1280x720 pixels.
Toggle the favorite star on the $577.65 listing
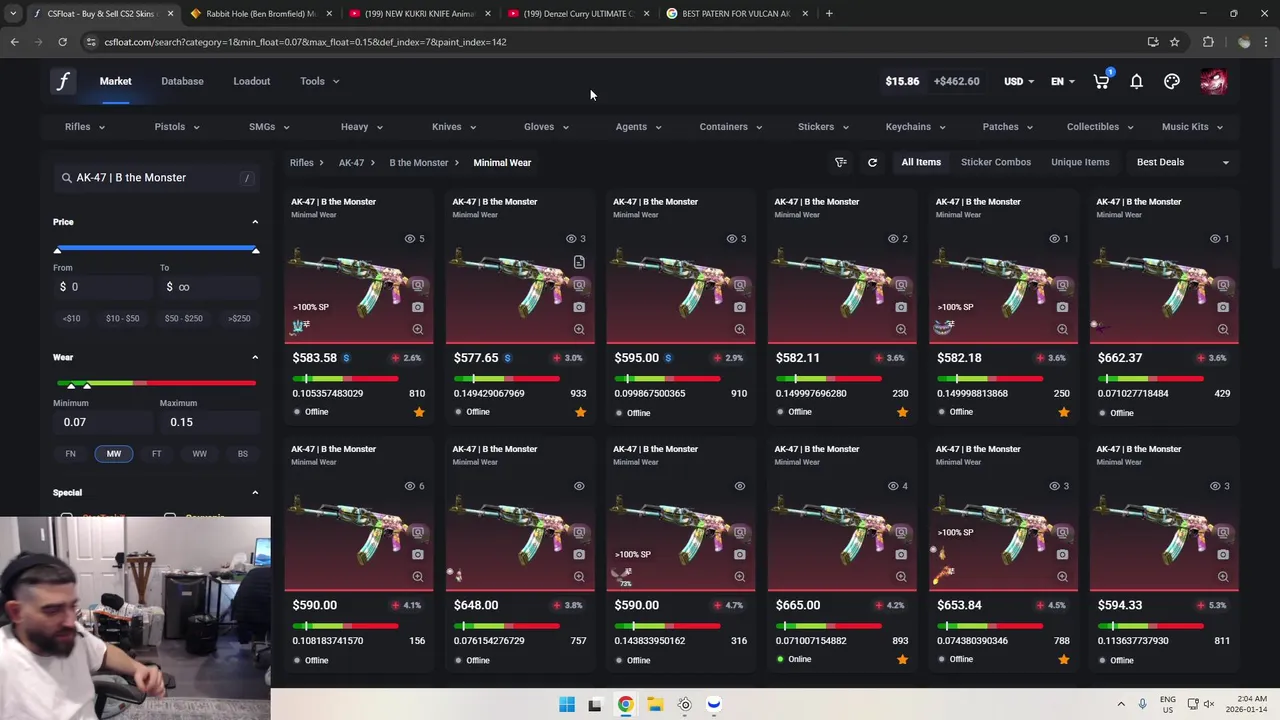[580, 412]
